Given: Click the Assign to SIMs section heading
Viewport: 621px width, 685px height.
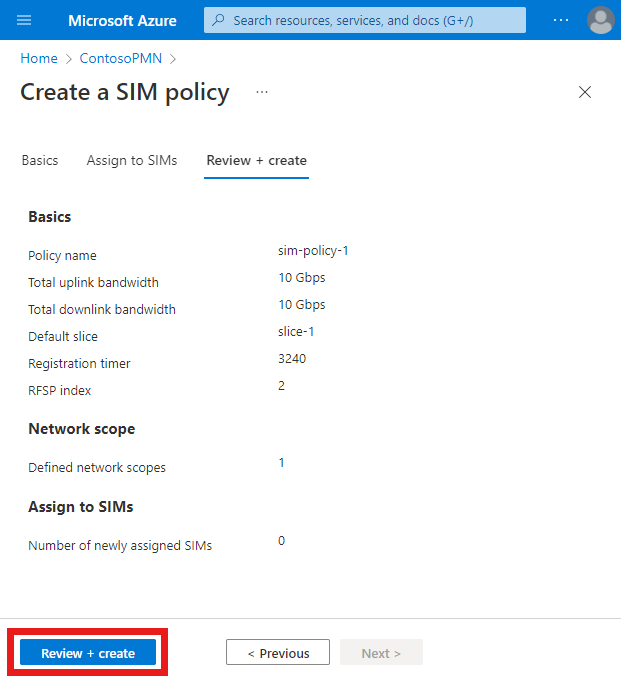Looking at the screenshot, I should [81, 507].
